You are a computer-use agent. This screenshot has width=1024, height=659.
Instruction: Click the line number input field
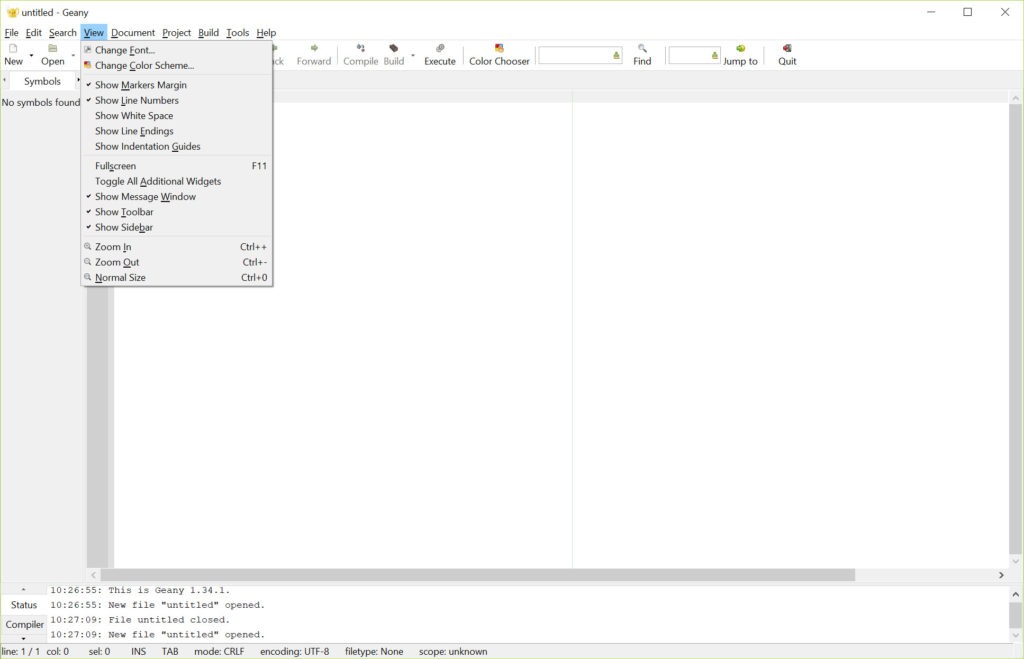689,56
